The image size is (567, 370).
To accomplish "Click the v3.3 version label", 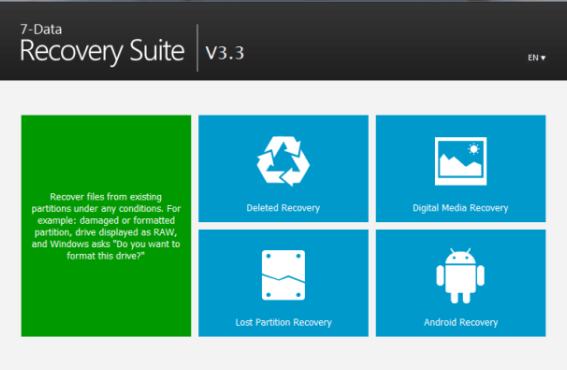I will tap(225, 53).
